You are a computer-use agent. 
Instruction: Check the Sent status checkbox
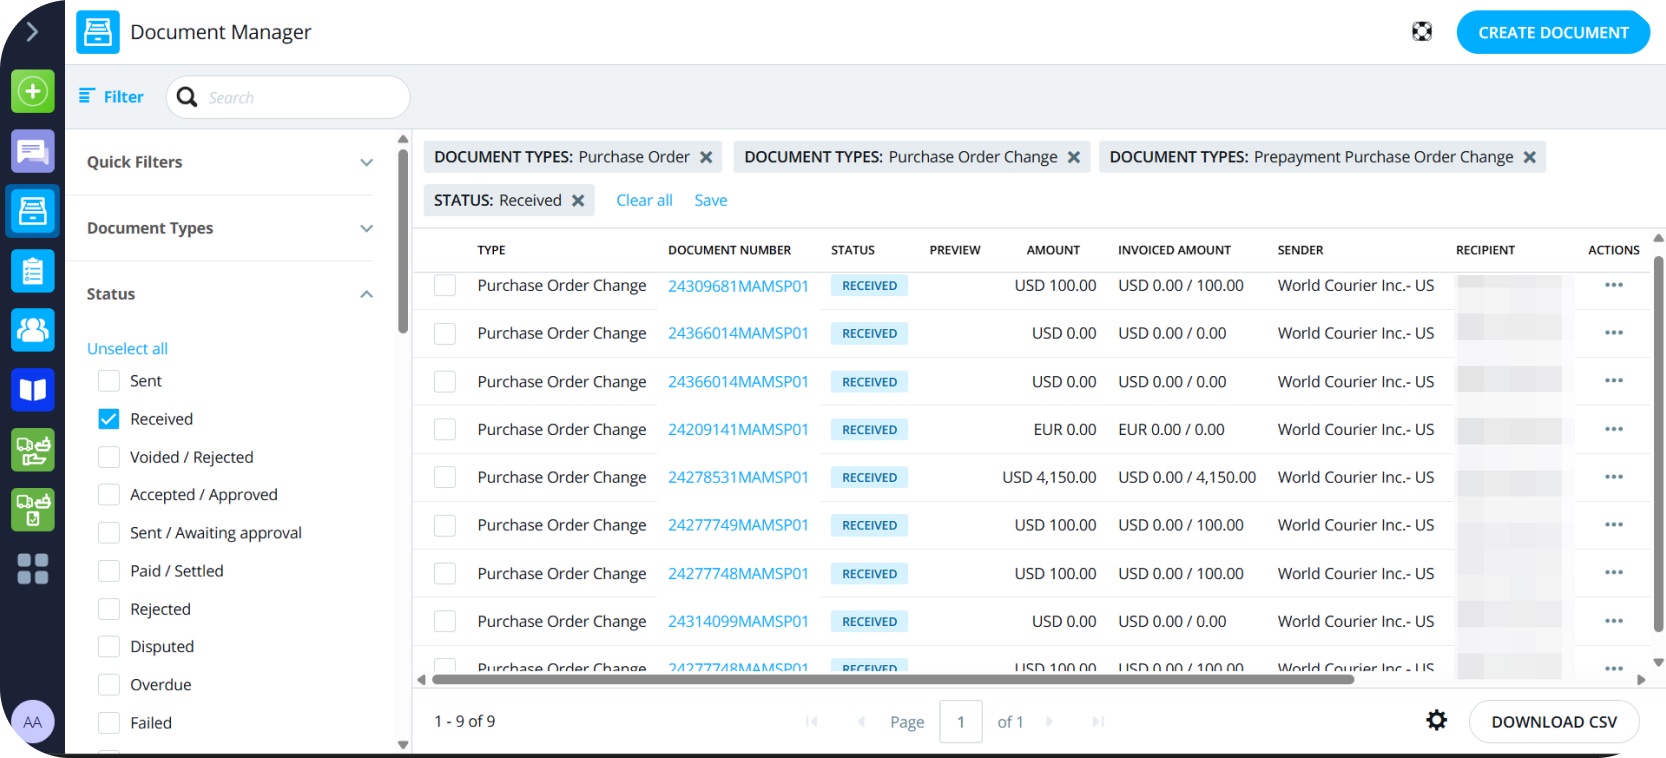[109, 381]
